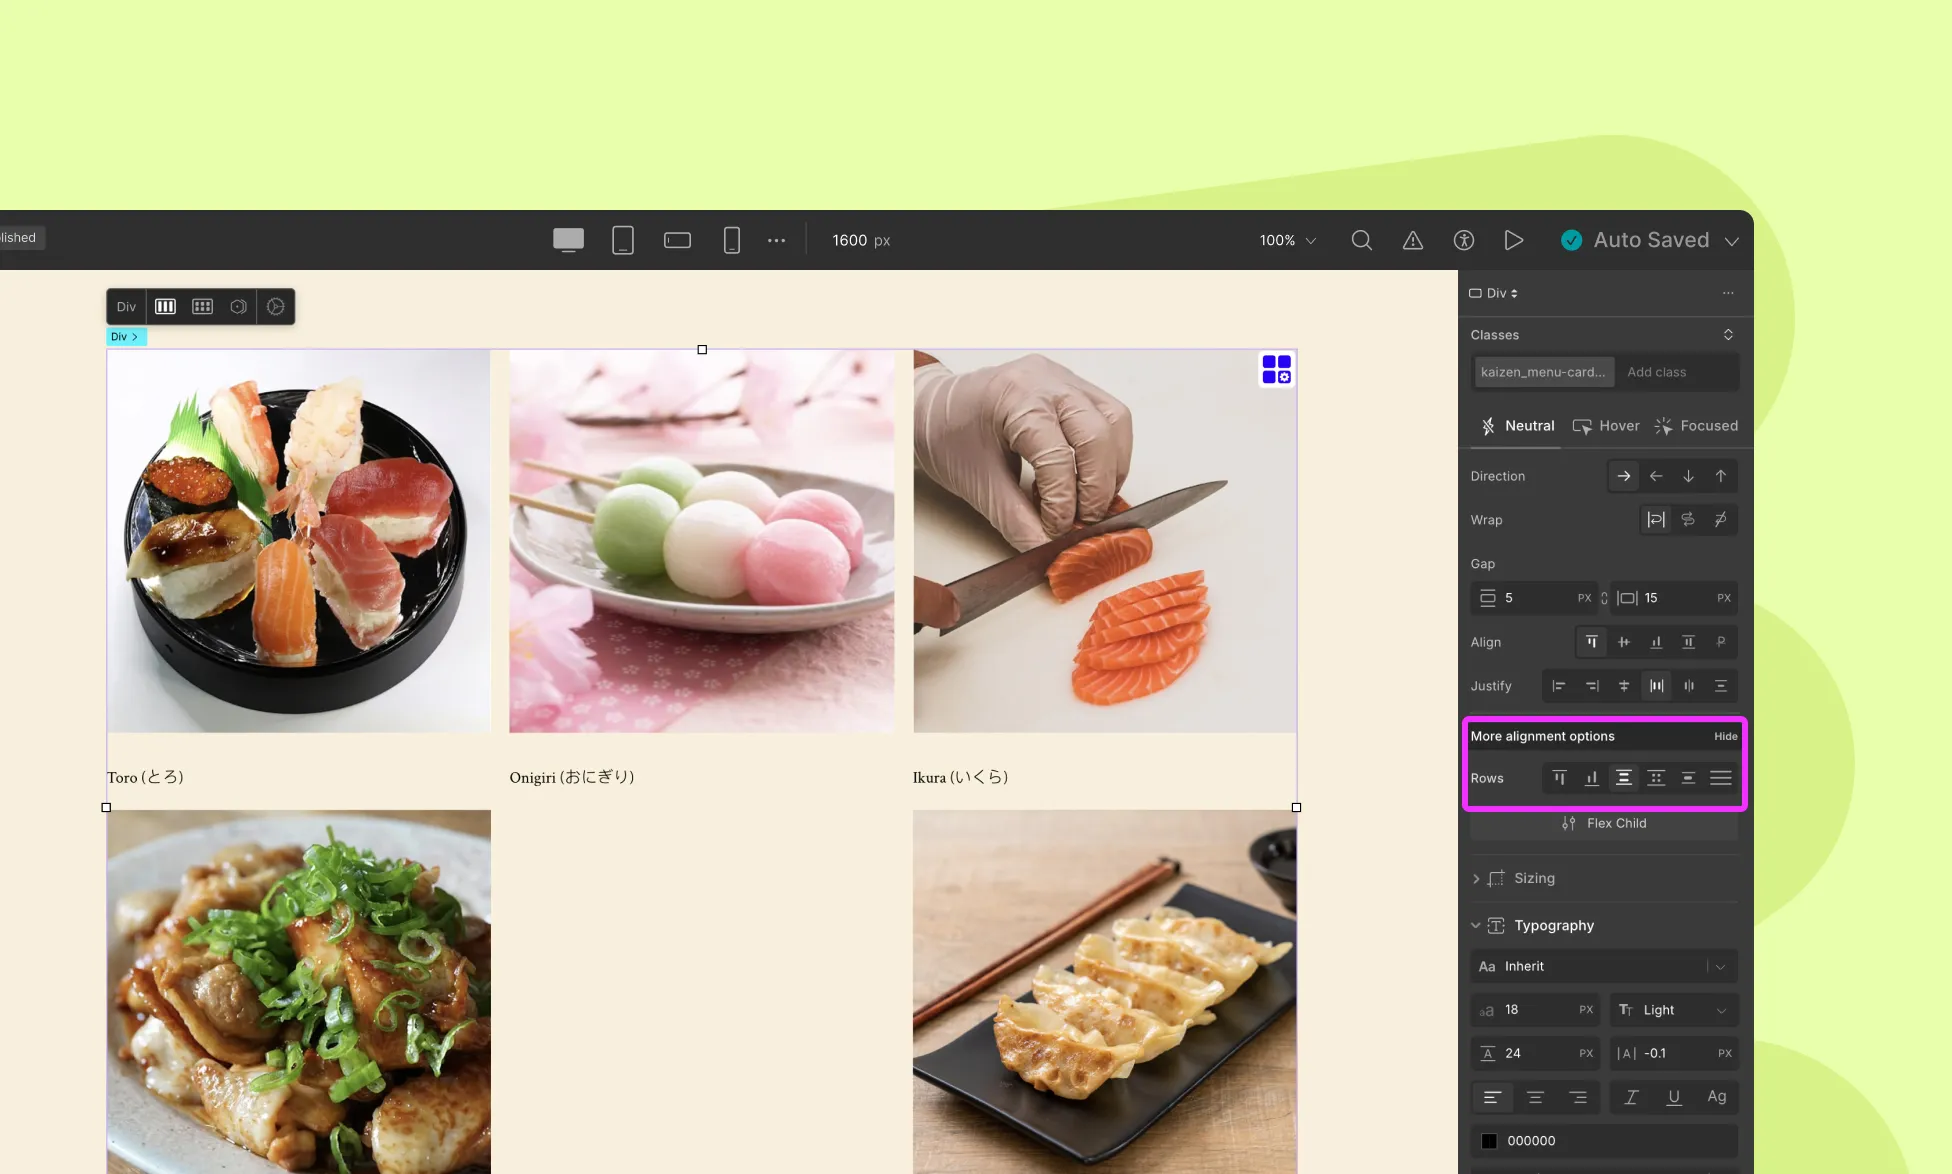This screenshot has width=1952, height=1174.
Task: Open the Auto Saved dropdown arrow
Action: pos(1732,241)
